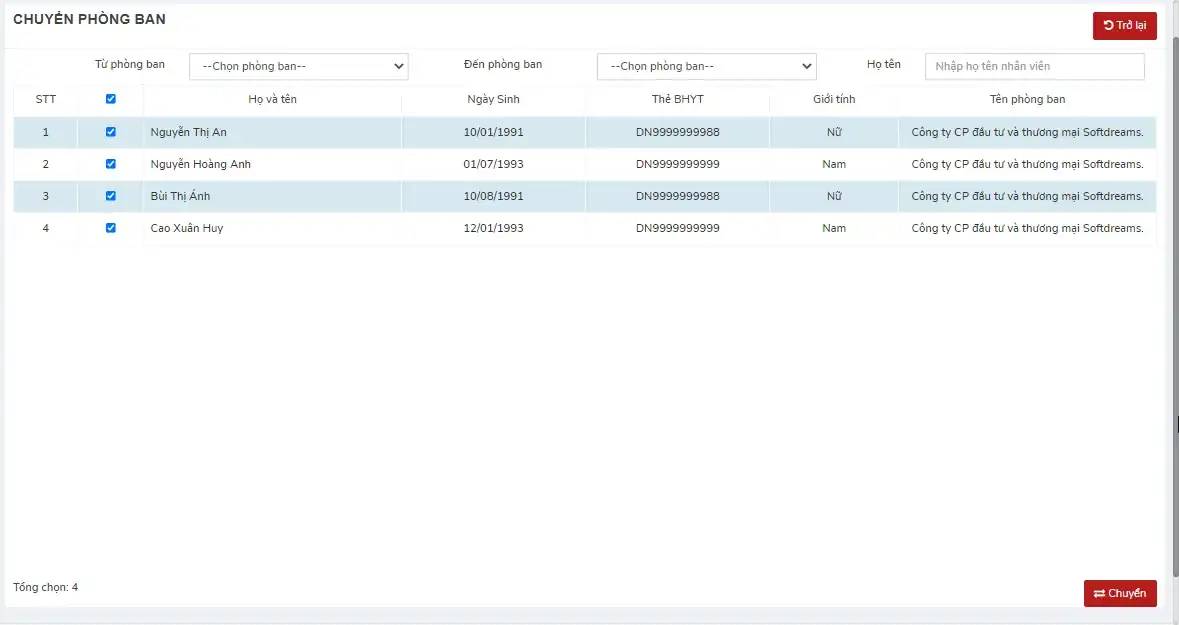Focus the Họ tên search field
The image size is (1179, 625).
[1035, 66]
